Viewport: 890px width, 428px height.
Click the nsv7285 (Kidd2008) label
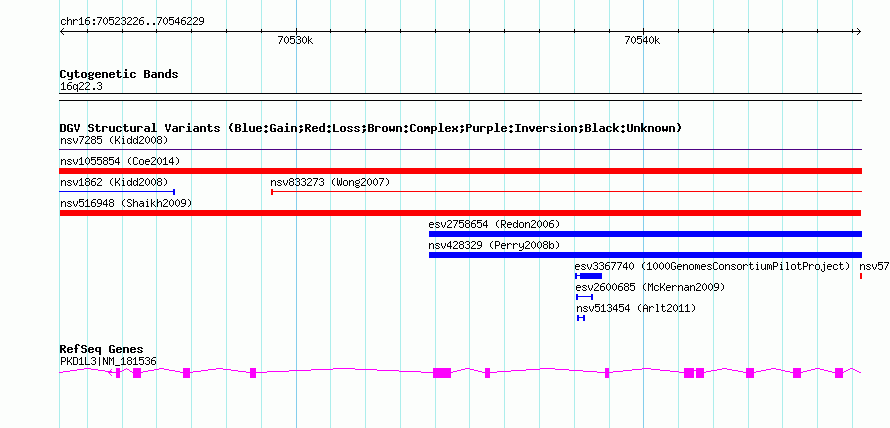click(114, 140)
